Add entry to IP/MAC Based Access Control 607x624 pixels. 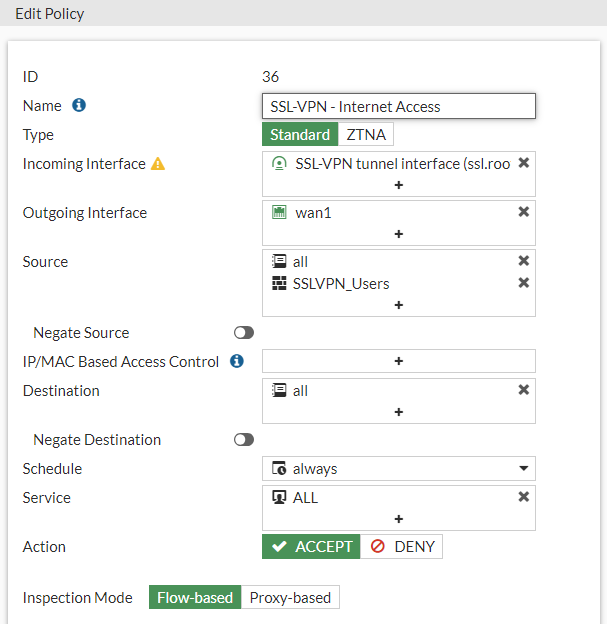coord(398,361)
